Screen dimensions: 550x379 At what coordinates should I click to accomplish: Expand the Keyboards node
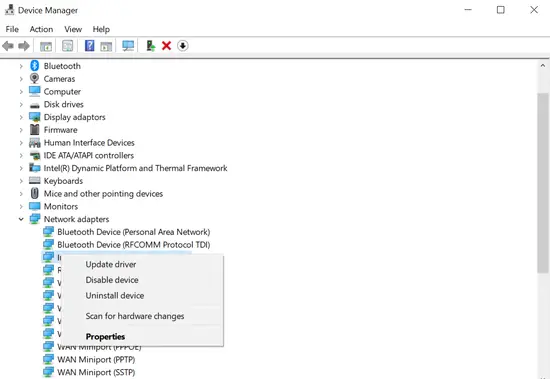click(x=21, y=181)
